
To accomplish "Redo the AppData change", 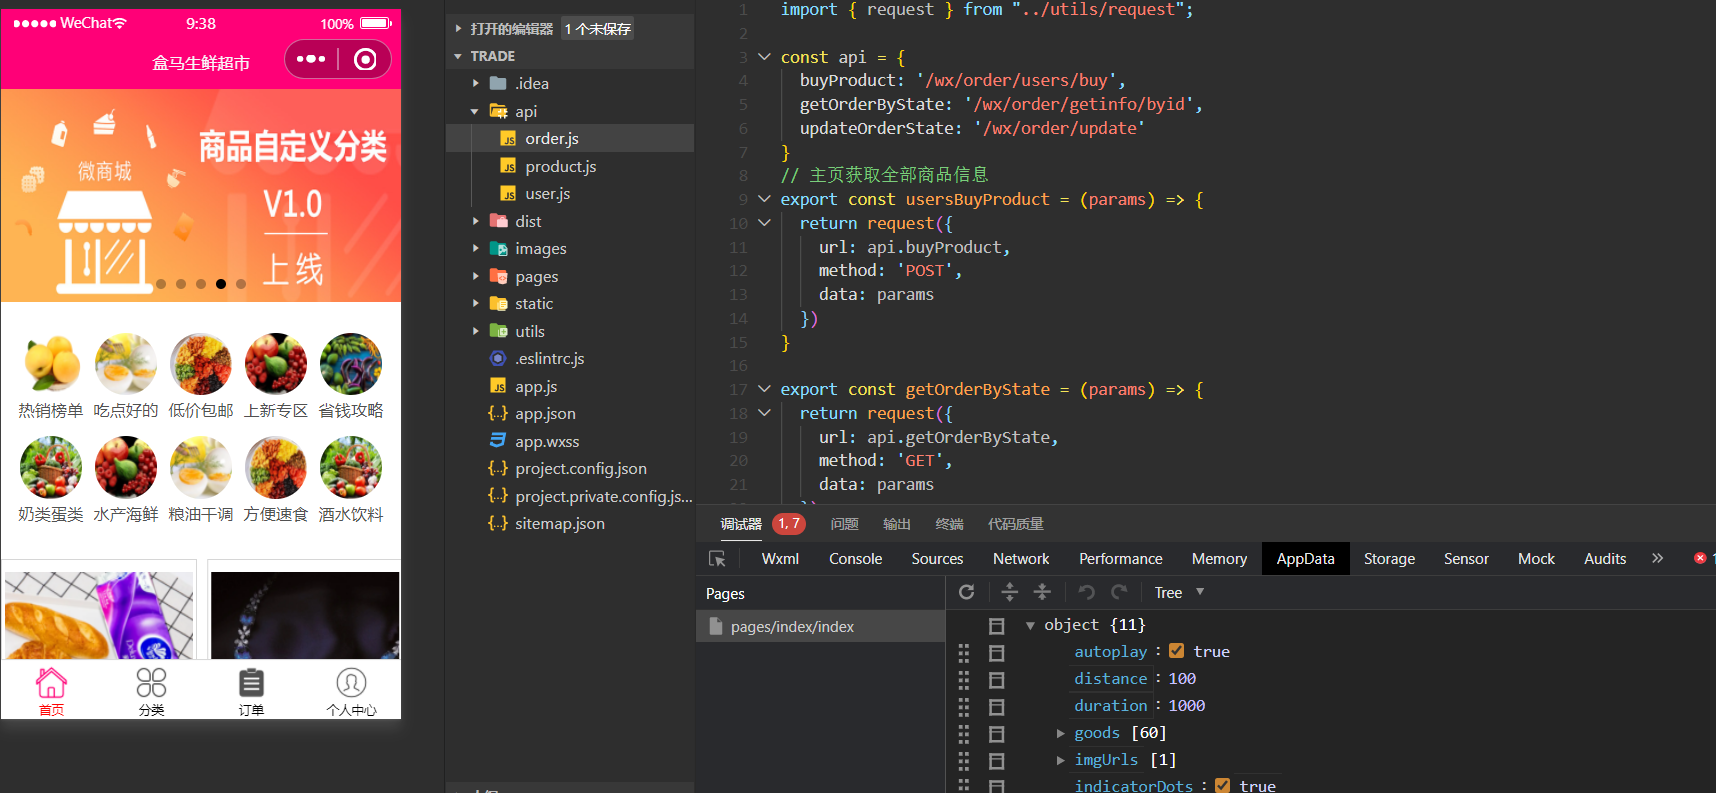I will (x=1119, y=592).
